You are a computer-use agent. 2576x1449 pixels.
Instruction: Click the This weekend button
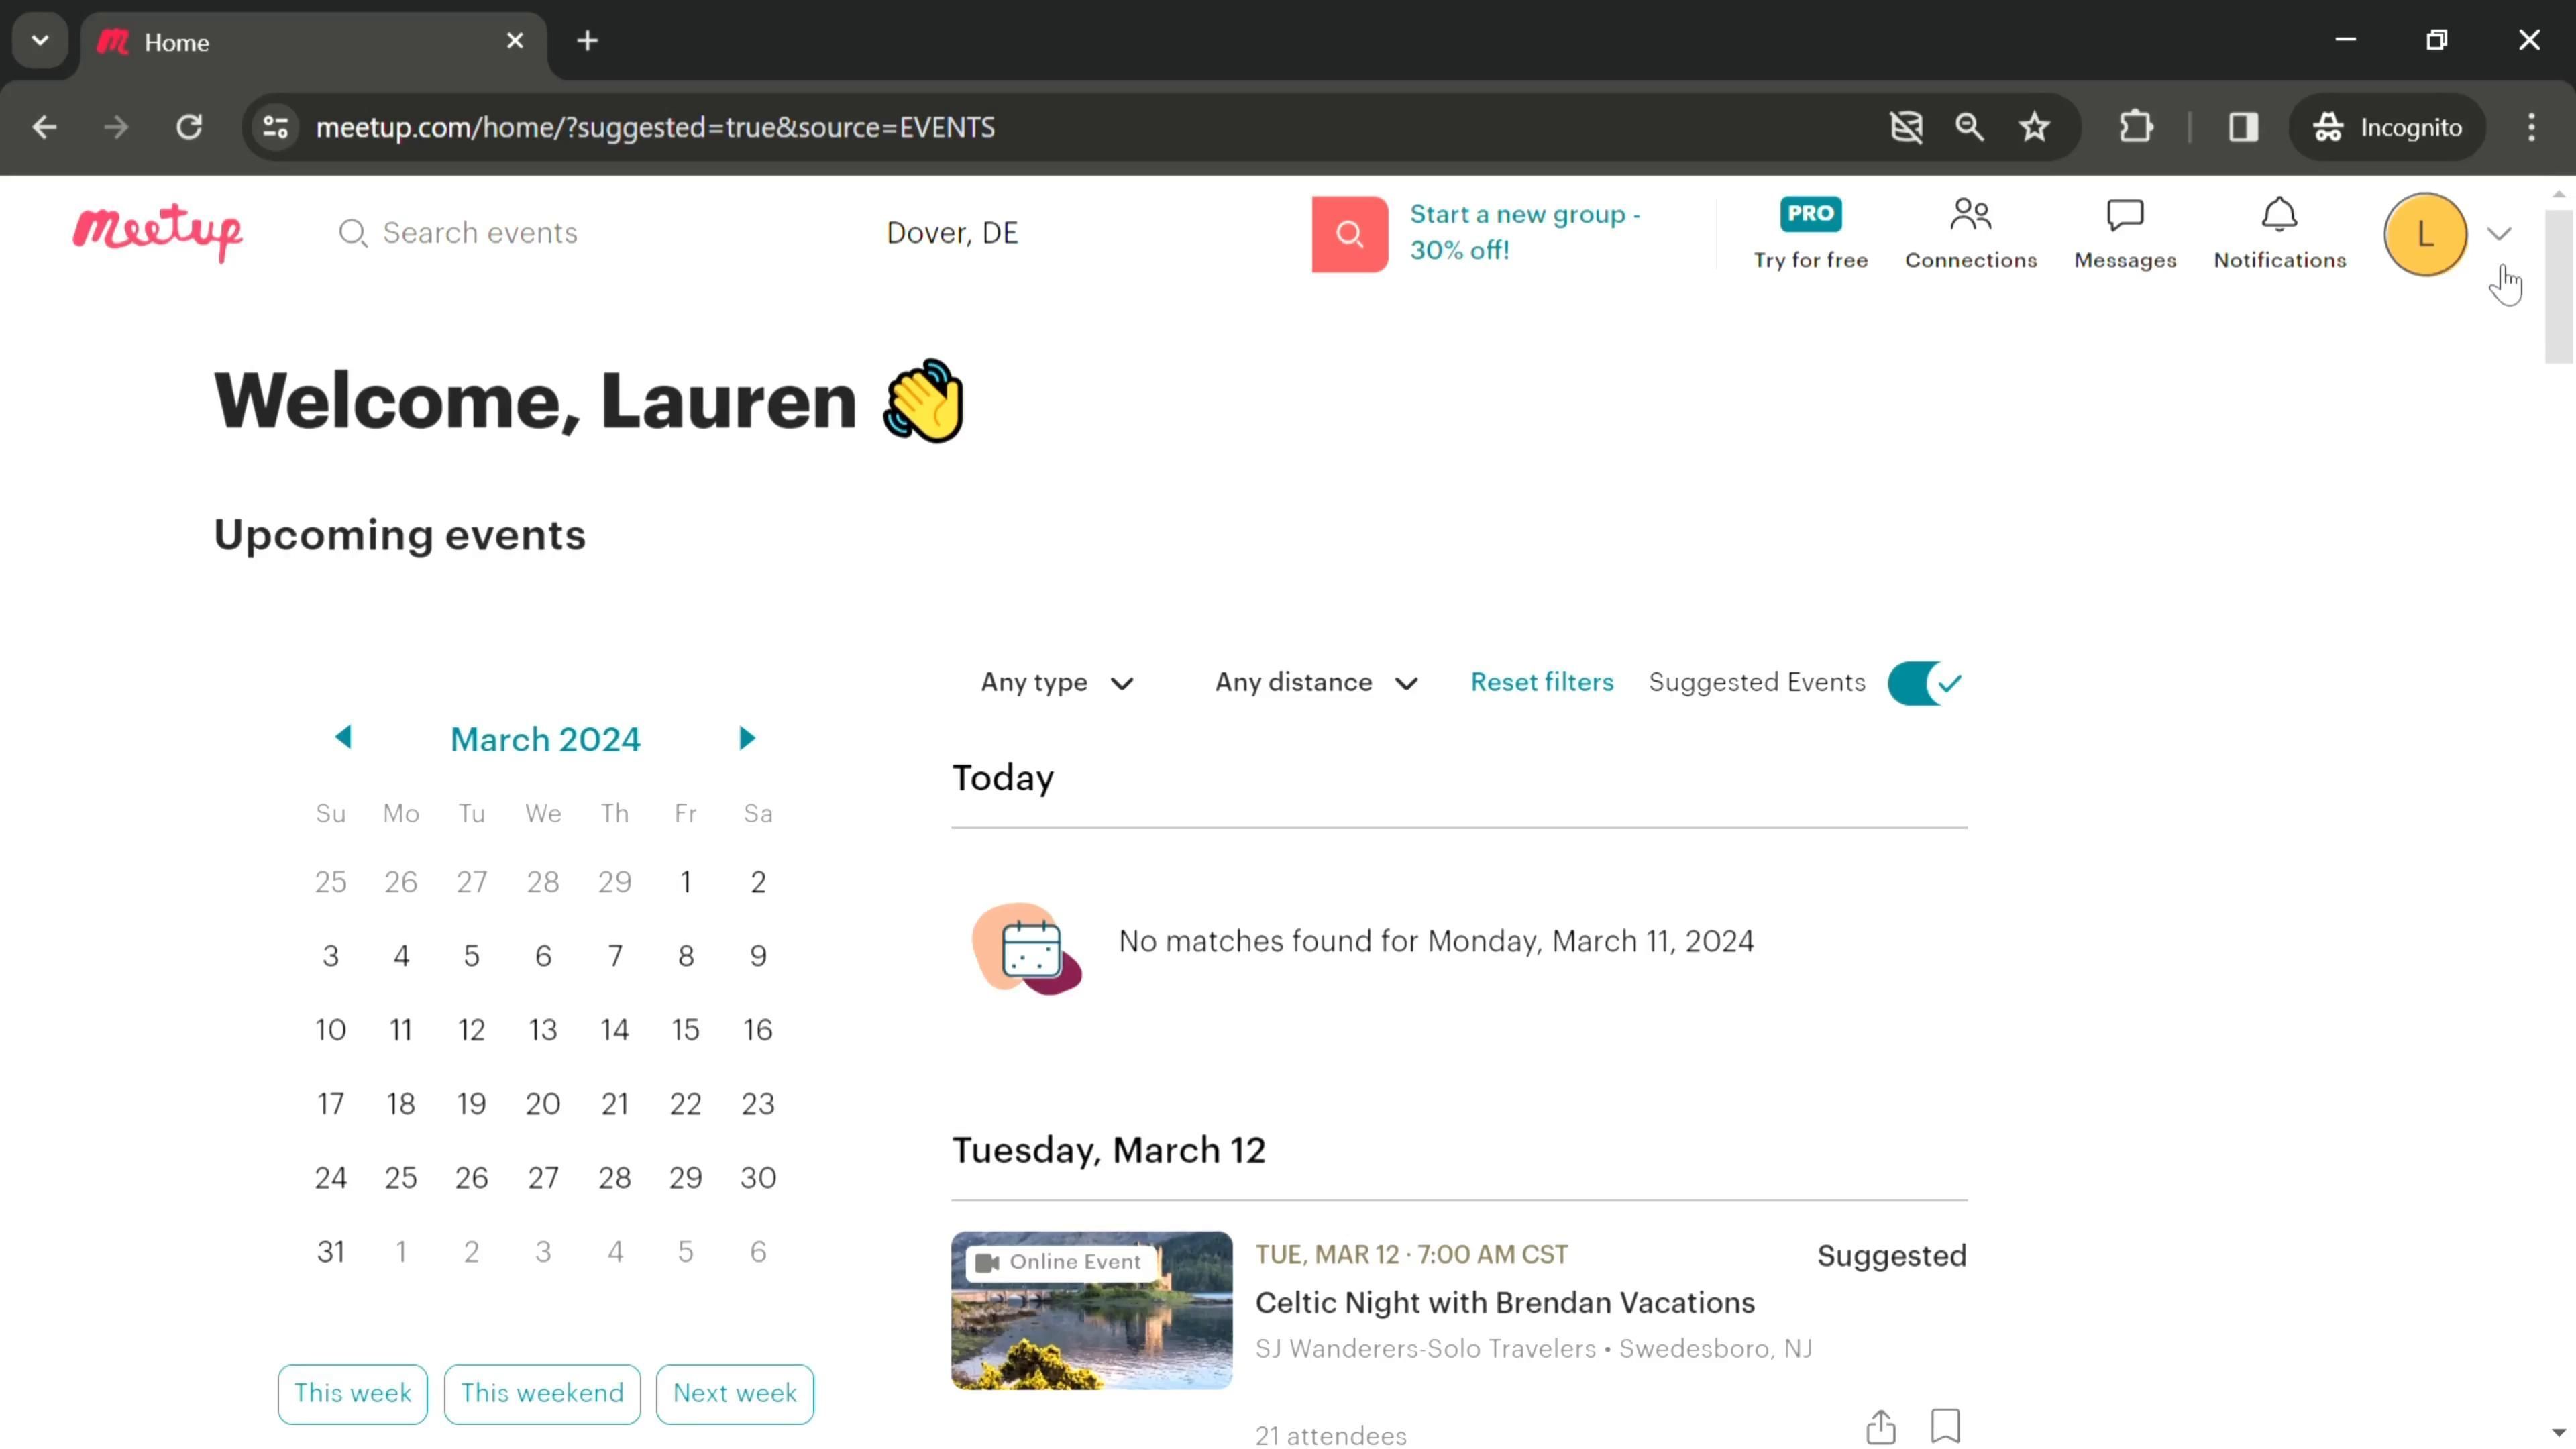click(541, 1393)
